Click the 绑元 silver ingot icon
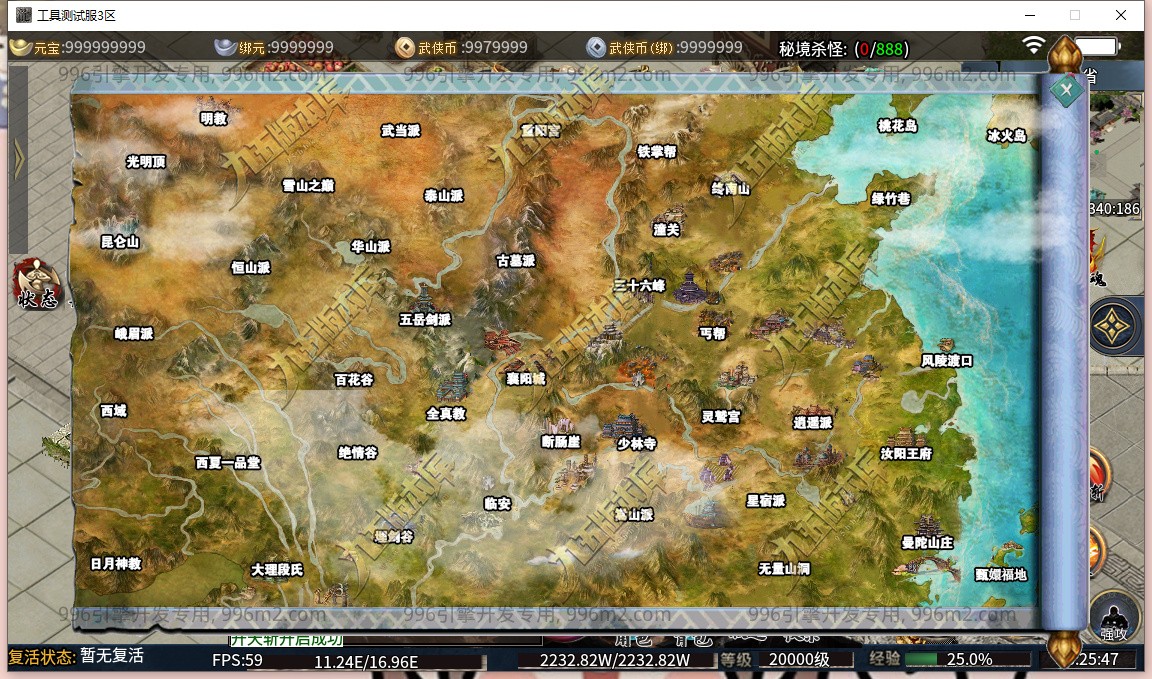Image resolution: width=1152 pixels, height=679 pixels. point(225,48)
